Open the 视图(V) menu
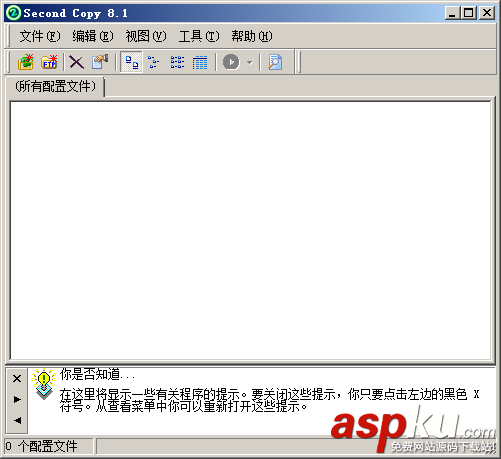Viewport: 501px width, 459px height. (146, 36)
